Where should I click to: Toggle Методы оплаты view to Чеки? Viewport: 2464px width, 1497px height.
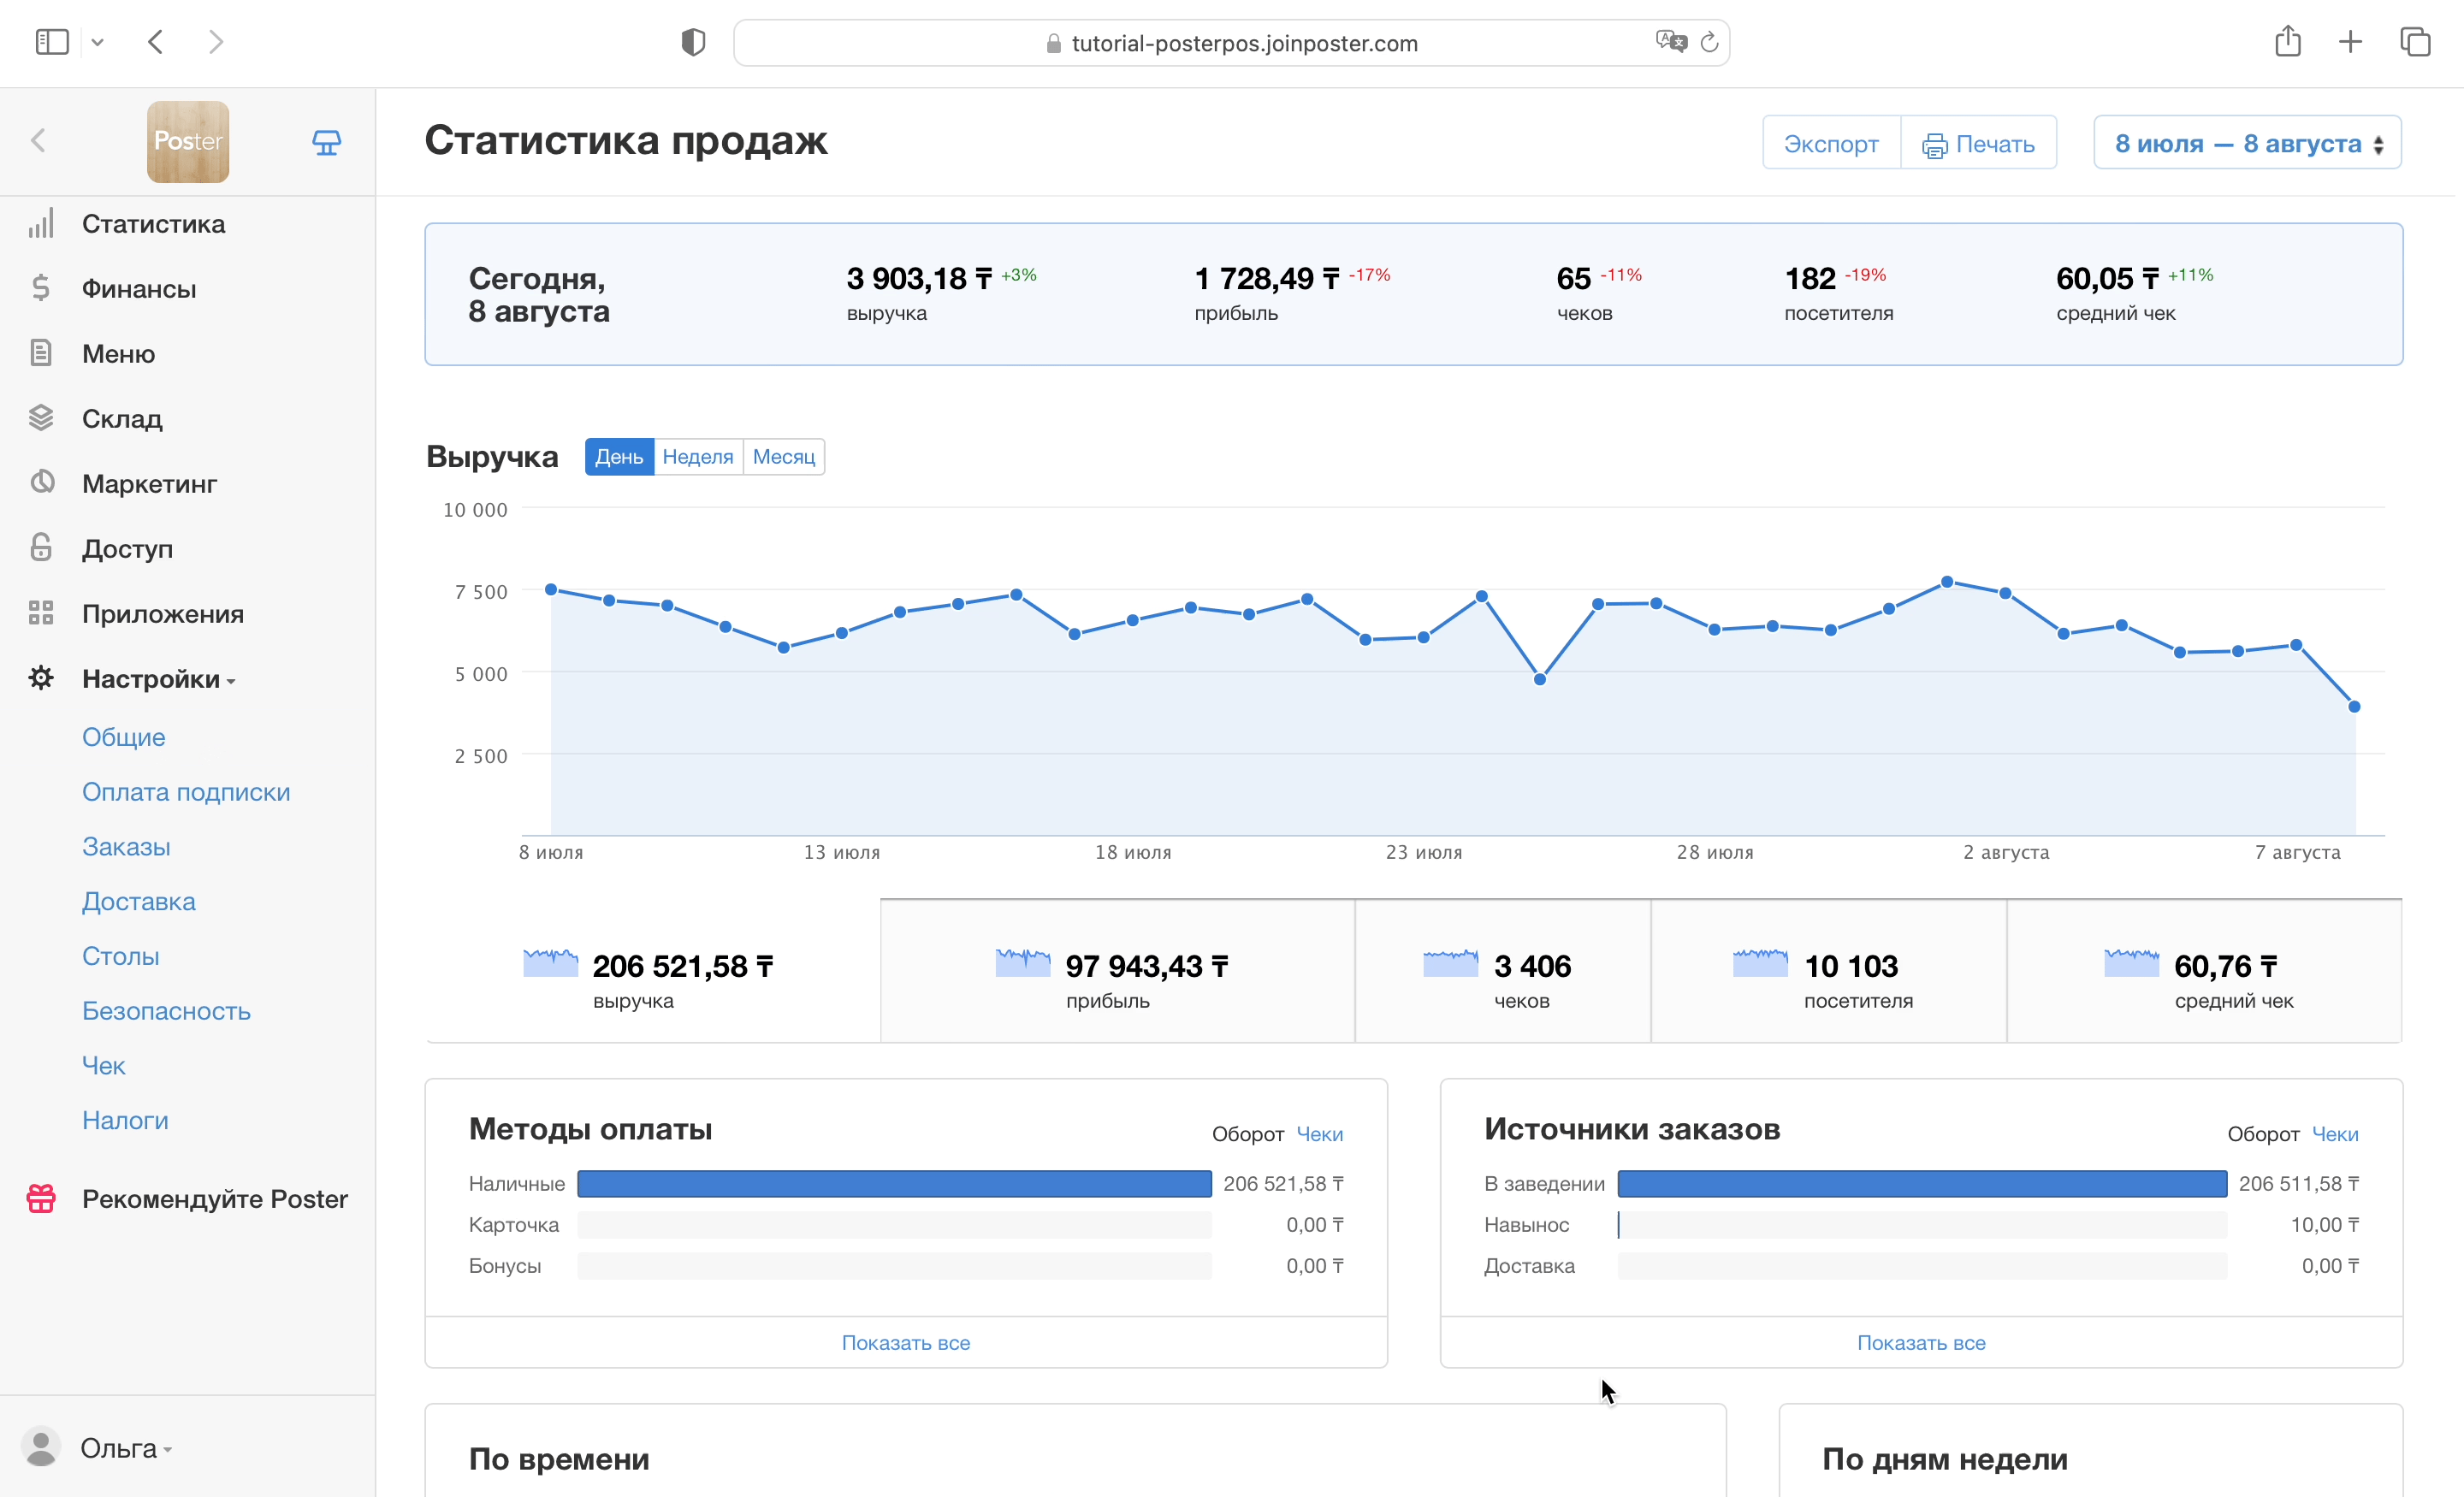click(1319, 1134)
